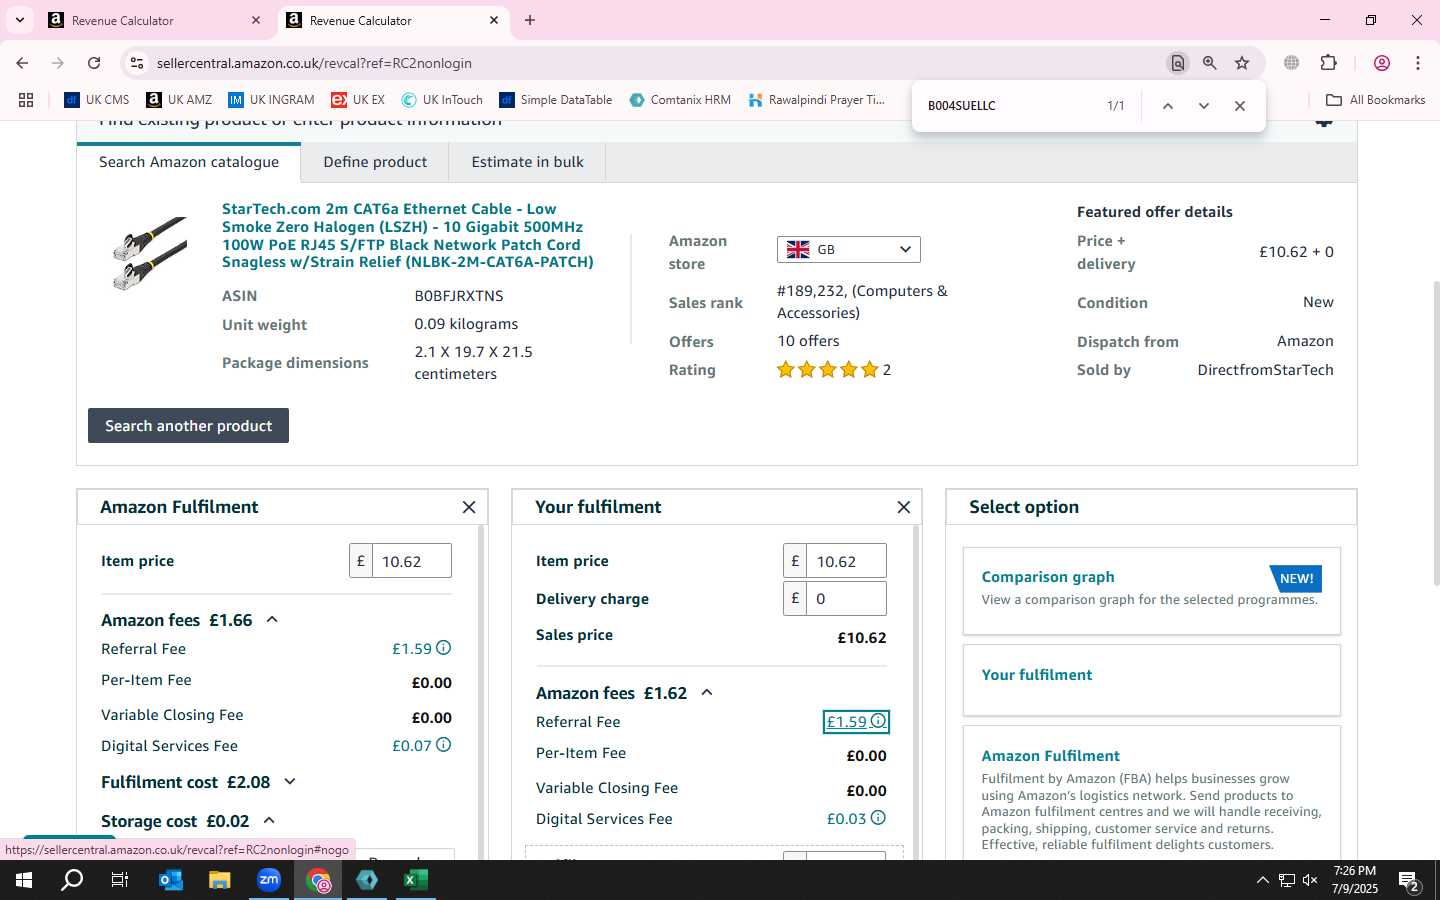Viewport: 1440px width, 900px height.
Task: Open the zoom magnifier icon in address bar
Action: click(1210, 63)
